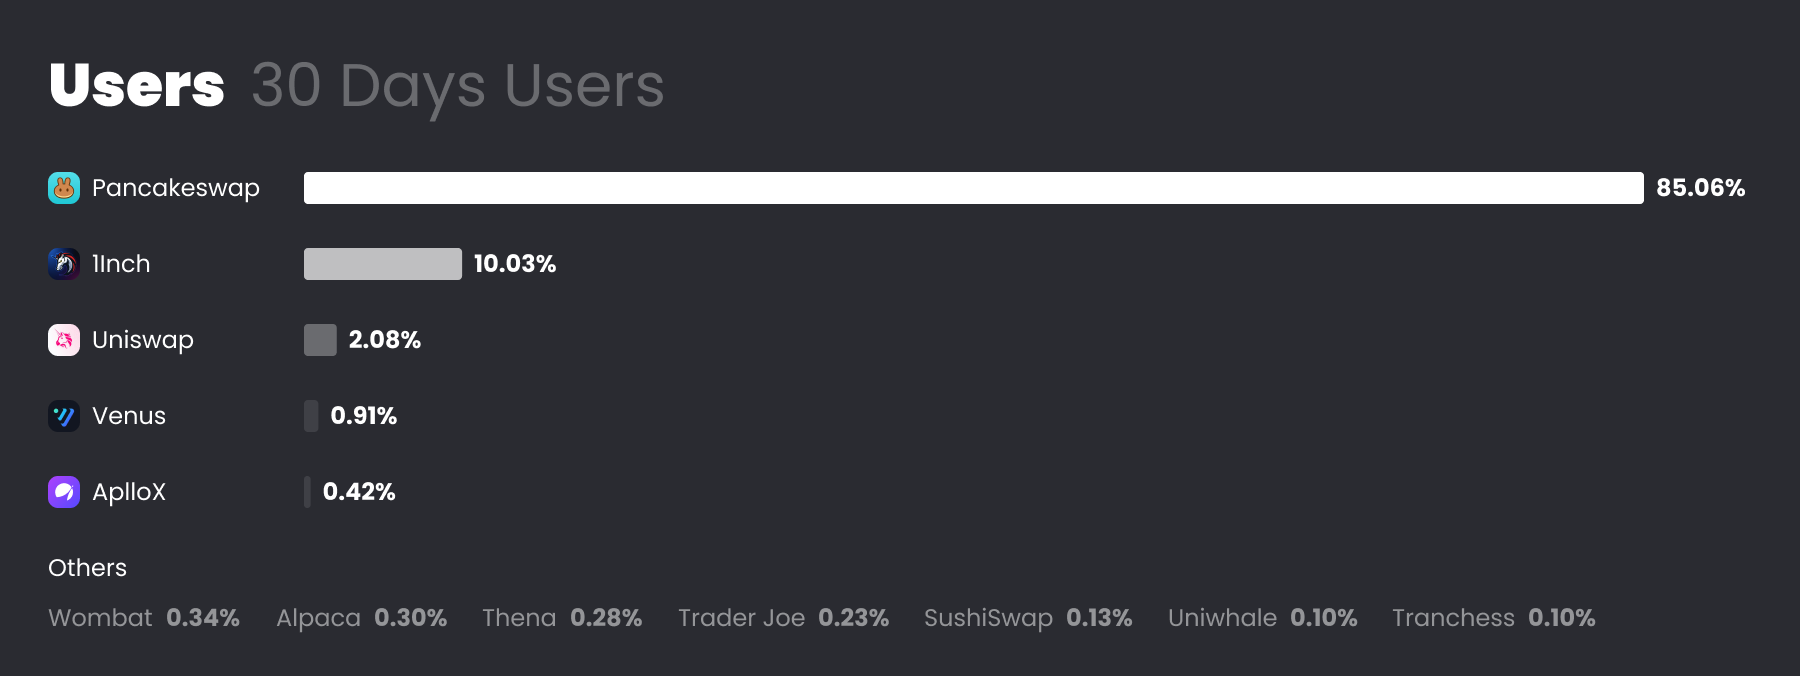Click Tranchess 0.10% entry
This screenshot has width=1800, height=676.
tap(1494, 618)
